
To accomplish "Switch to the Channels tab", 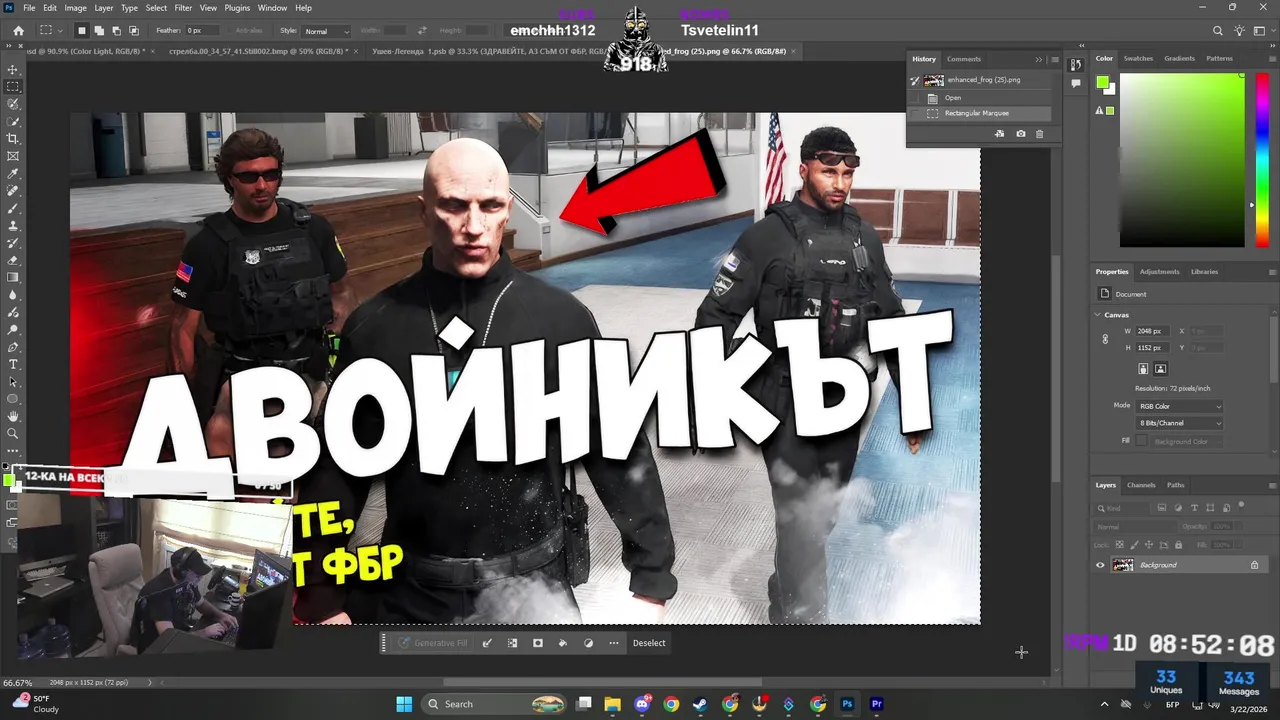I will (x=1141, y=485).
